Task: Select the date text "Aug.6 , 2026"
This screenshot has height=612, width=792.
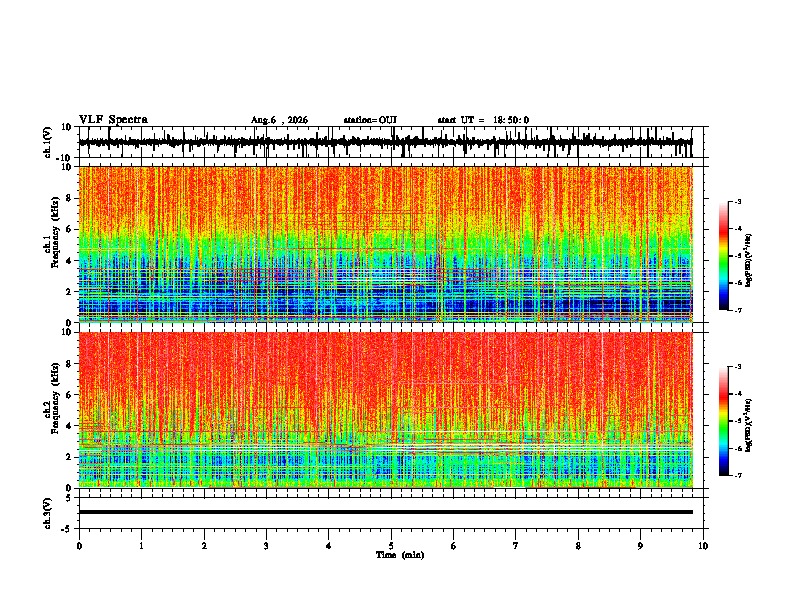Action: (x=279, y=120)
